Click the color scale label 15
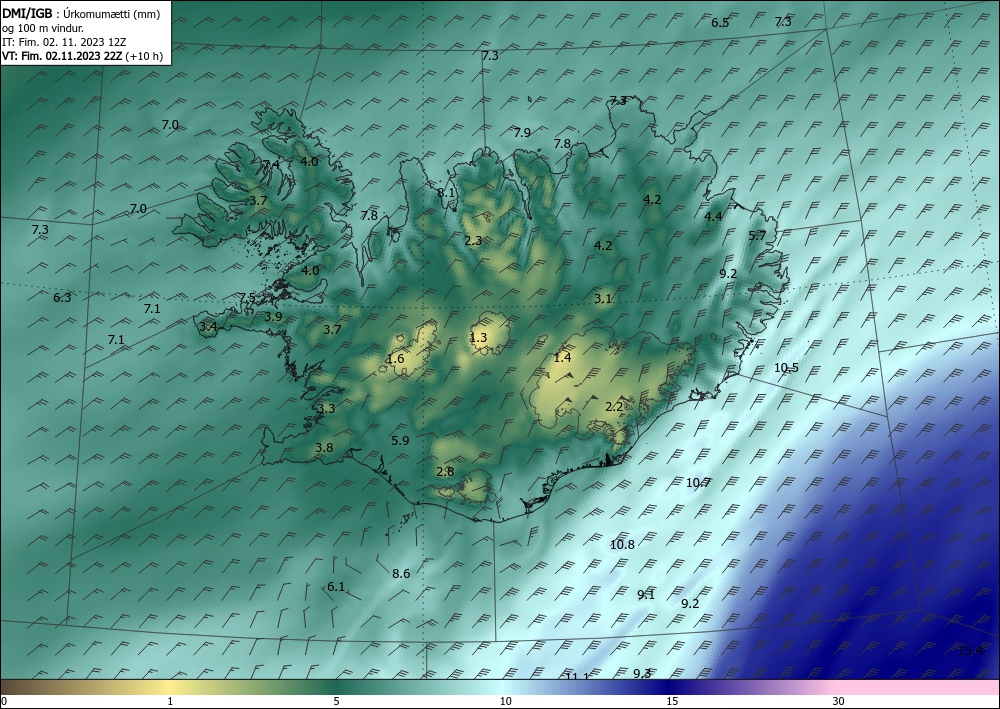Image resolution: width=1000 pixels, height=709 pixels. coord(672,701)
